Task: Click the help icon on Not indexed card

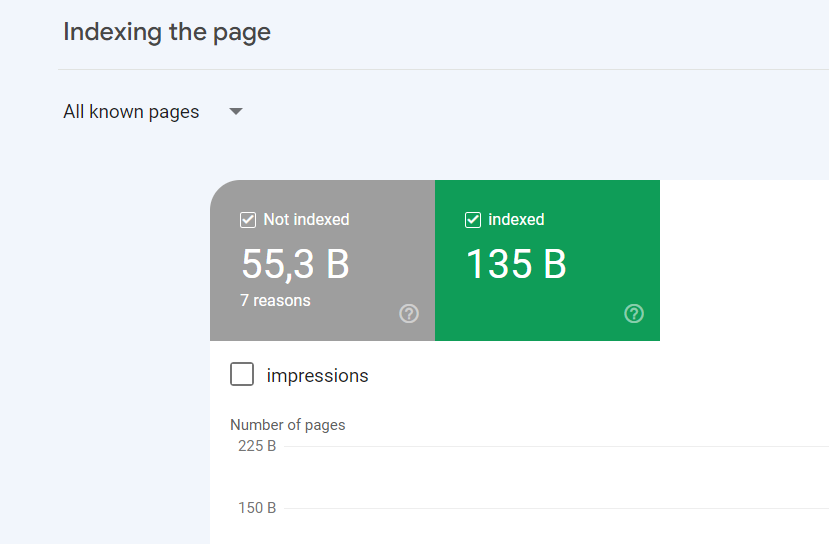Action: pyautogui.click(x=409, y=314)
